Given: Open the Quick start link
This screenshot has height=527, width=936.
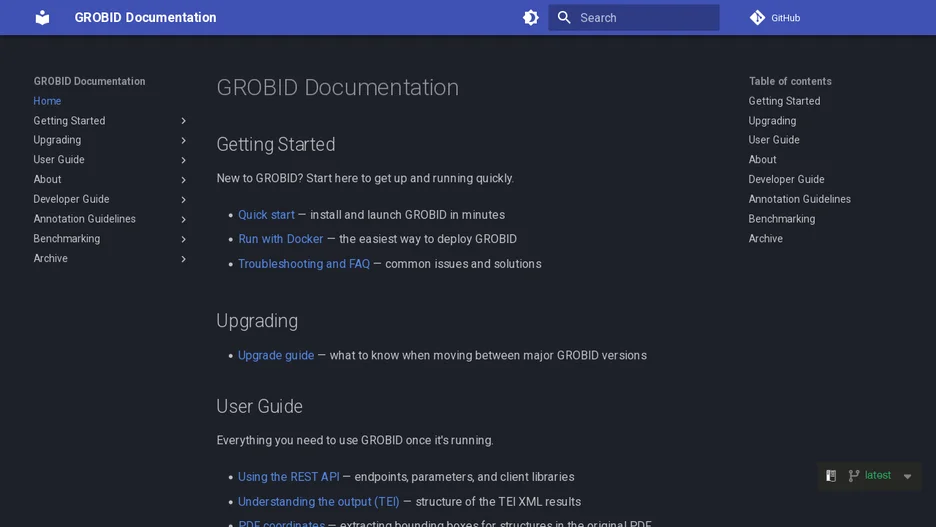Looking at the screenshot, I should [x=266, y=215].
